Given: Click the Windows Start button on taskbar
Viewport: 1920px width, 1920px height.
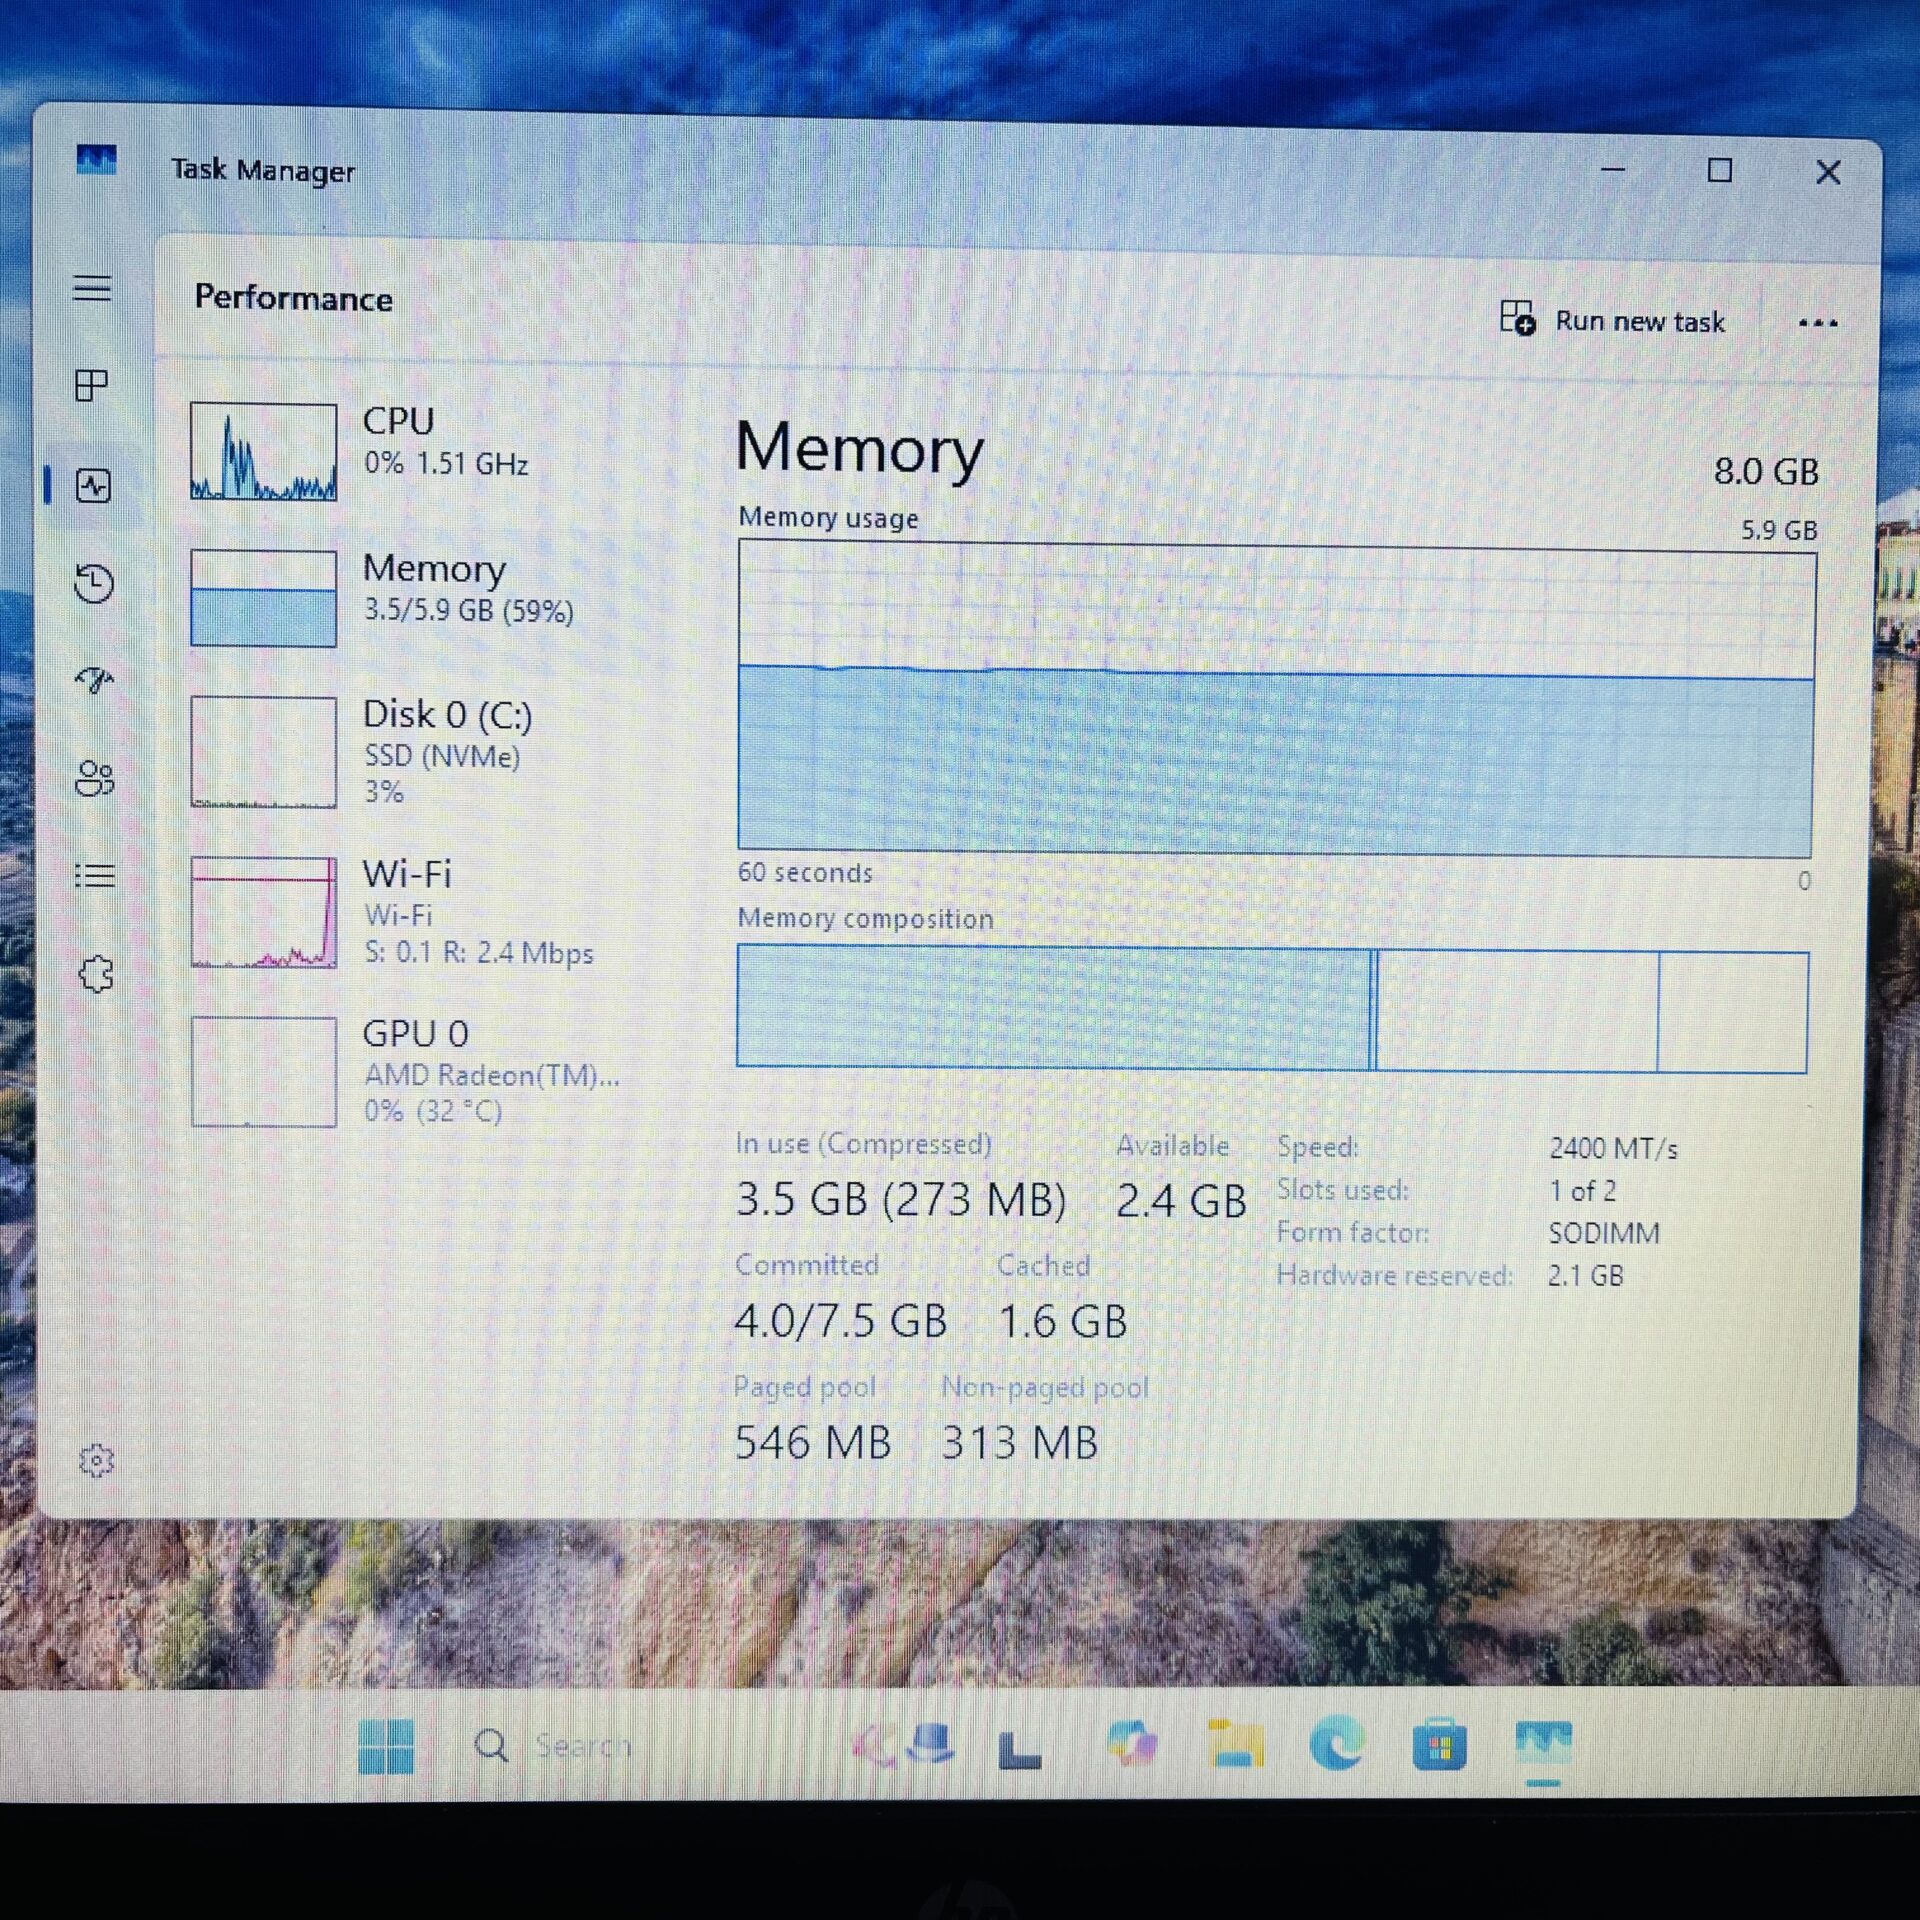Looking at the screenshot, I should [x=386, y=1746].
